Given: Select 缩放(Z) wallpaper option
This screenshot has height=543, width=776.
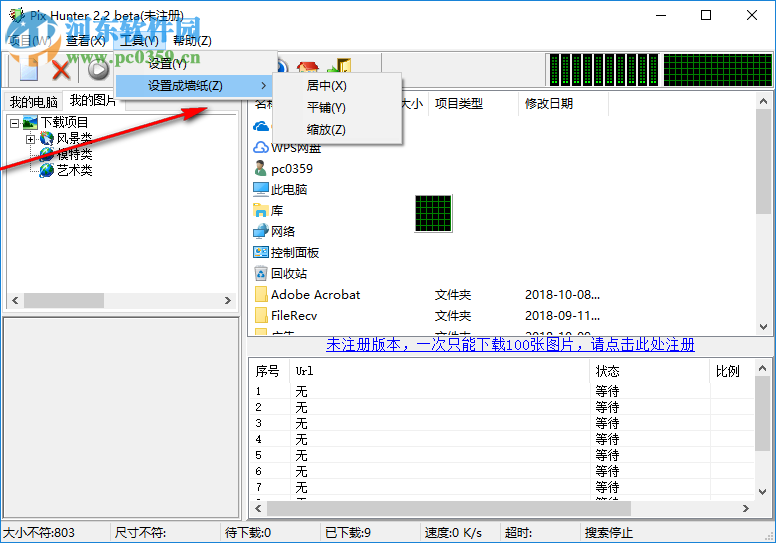Looking at the screenshot, I should (326, 130).
